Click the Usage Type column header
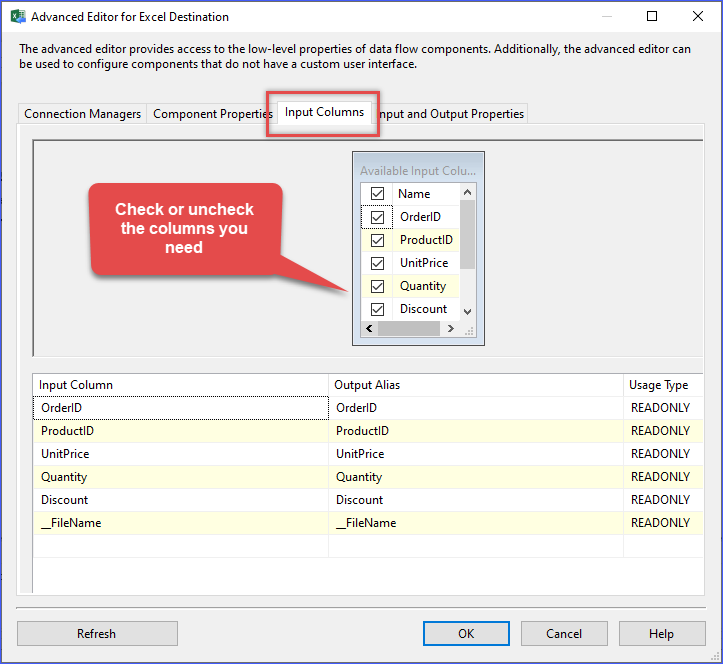The image size is (723, 664). (663, 385)
